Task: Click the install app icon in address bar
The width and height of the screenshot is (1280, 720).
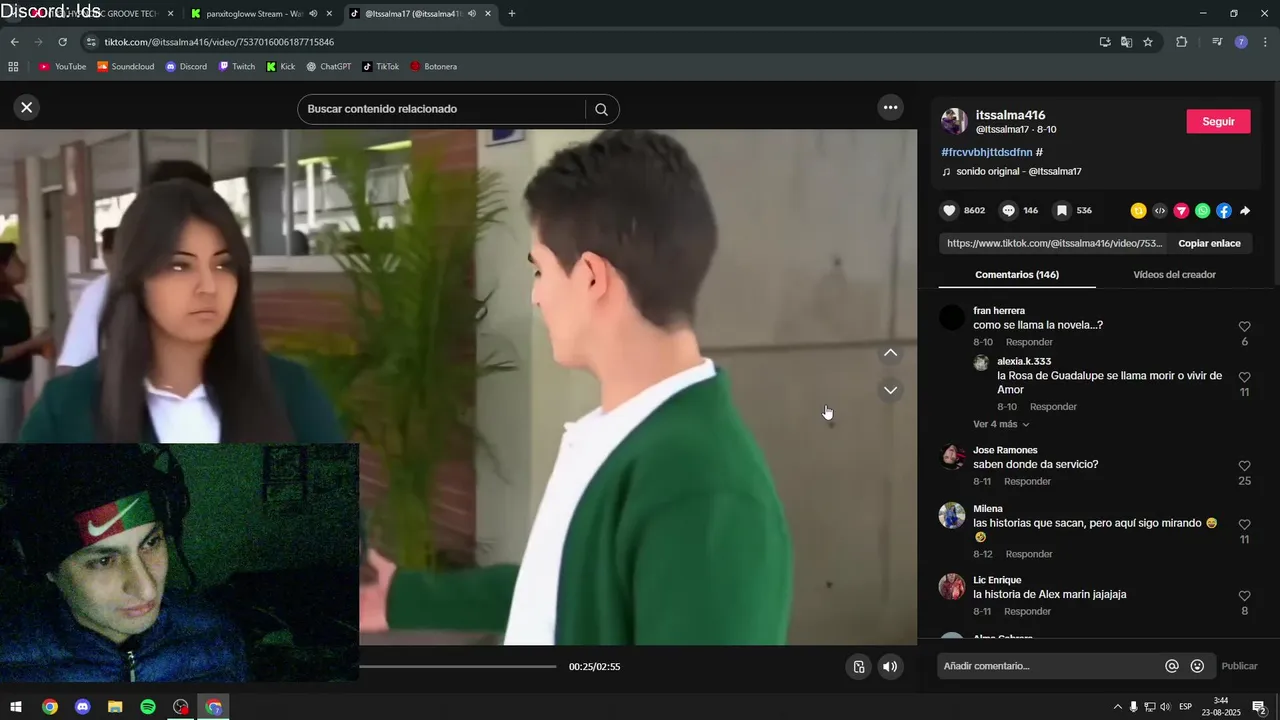Action: point(1104,42)
